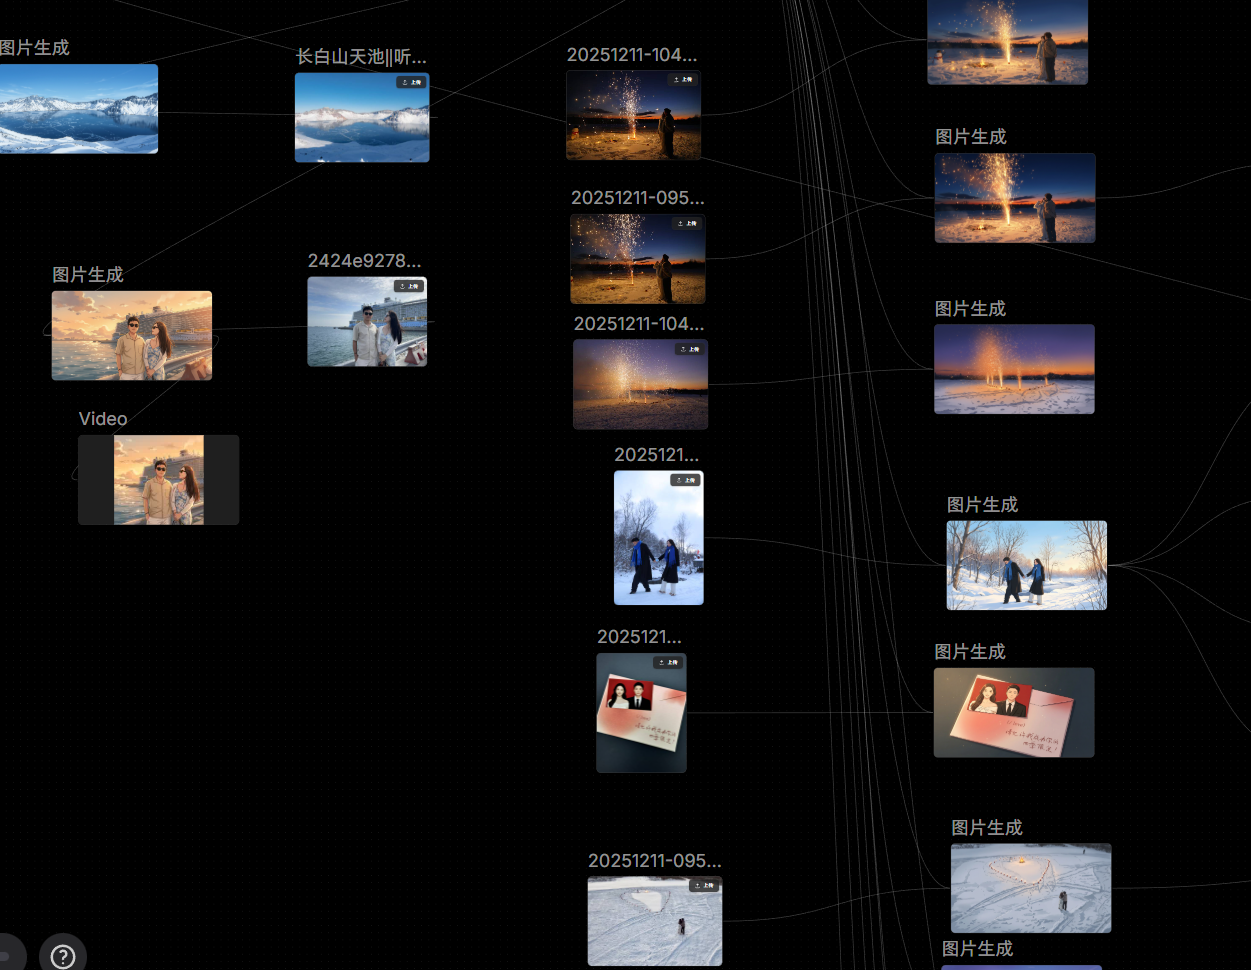Select the 长白山天池 node title
The image size is (1251, 970).
pos(361,57)
